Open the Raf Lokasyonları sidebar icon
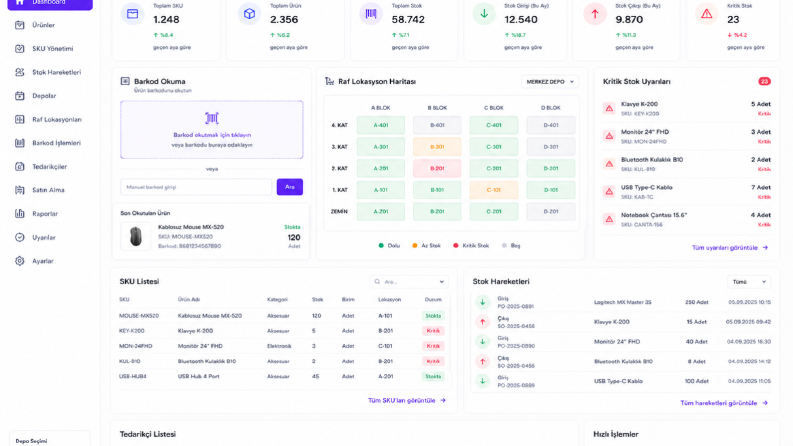Image resolution: width=793 pixels, height=446 pixels. (x=20, y=119)
